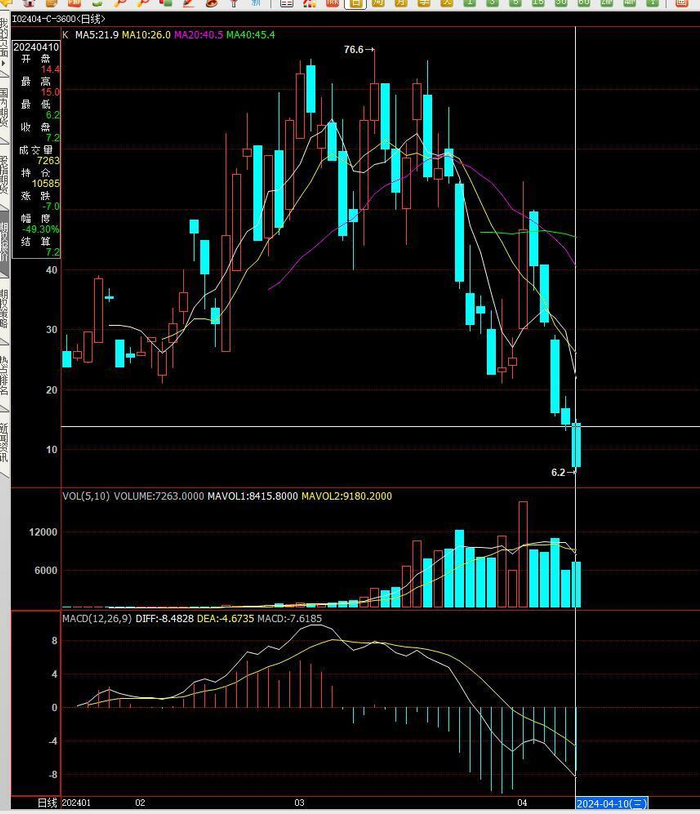The width and height of the screenshot is (700, 814).
Task: Click the MA20:40.5 indicator label
Action: click(x=198, y=35)
